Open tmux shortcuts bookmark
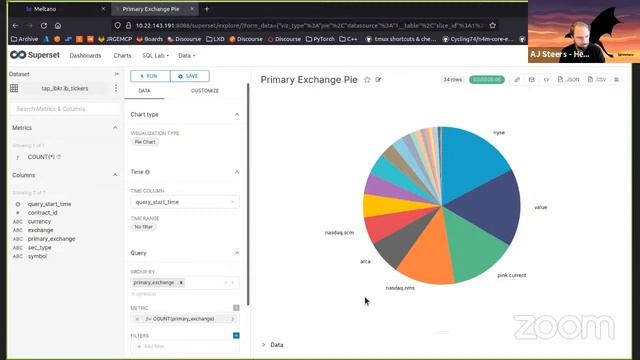The width and height of the screenshot is (640, 360). coord(401,39)
